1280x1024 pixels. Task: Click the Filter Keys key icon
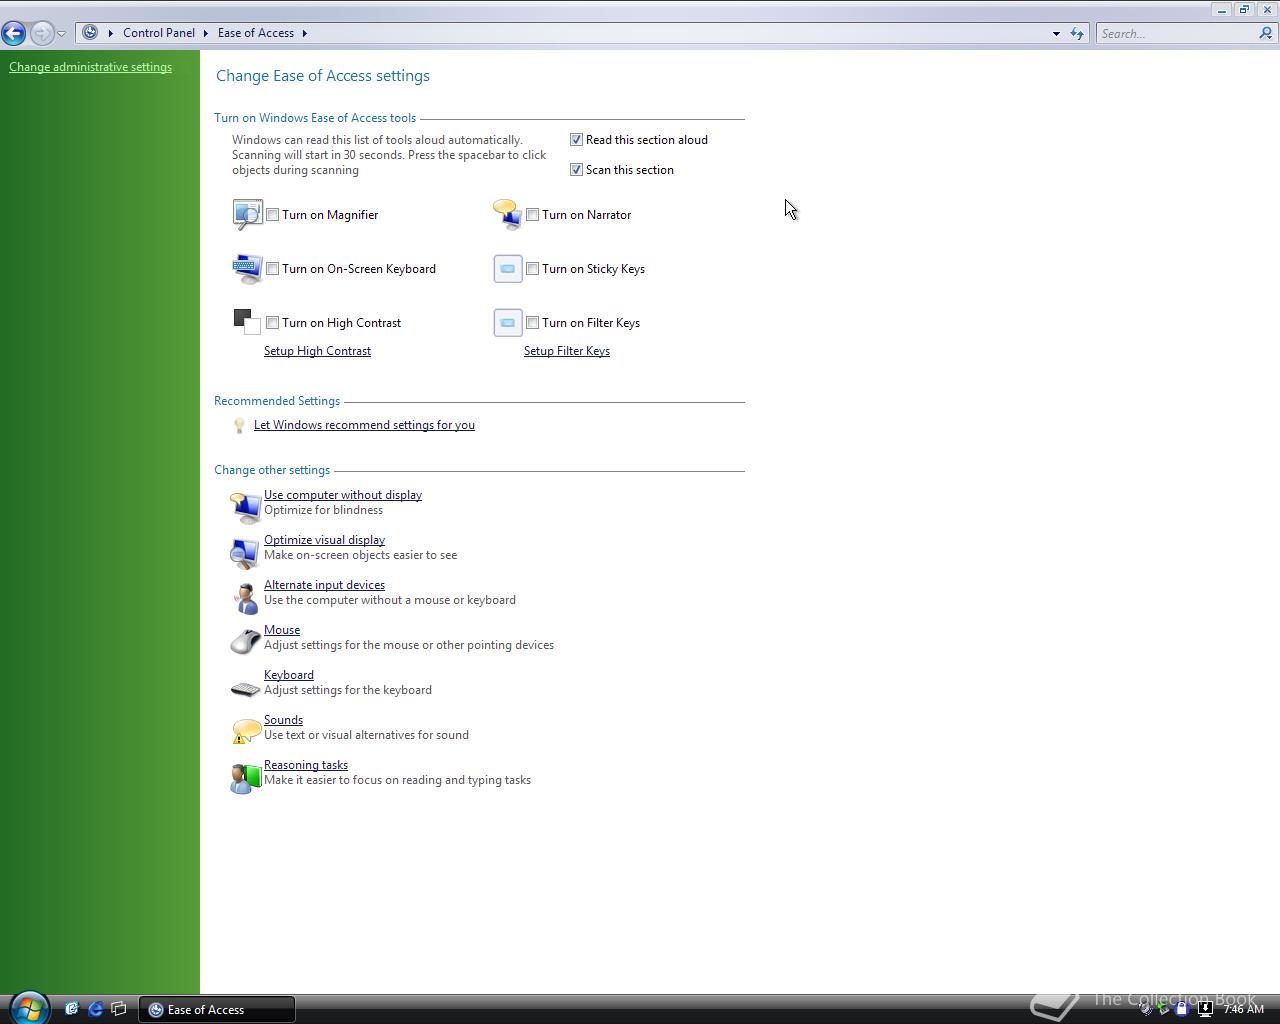507,322
